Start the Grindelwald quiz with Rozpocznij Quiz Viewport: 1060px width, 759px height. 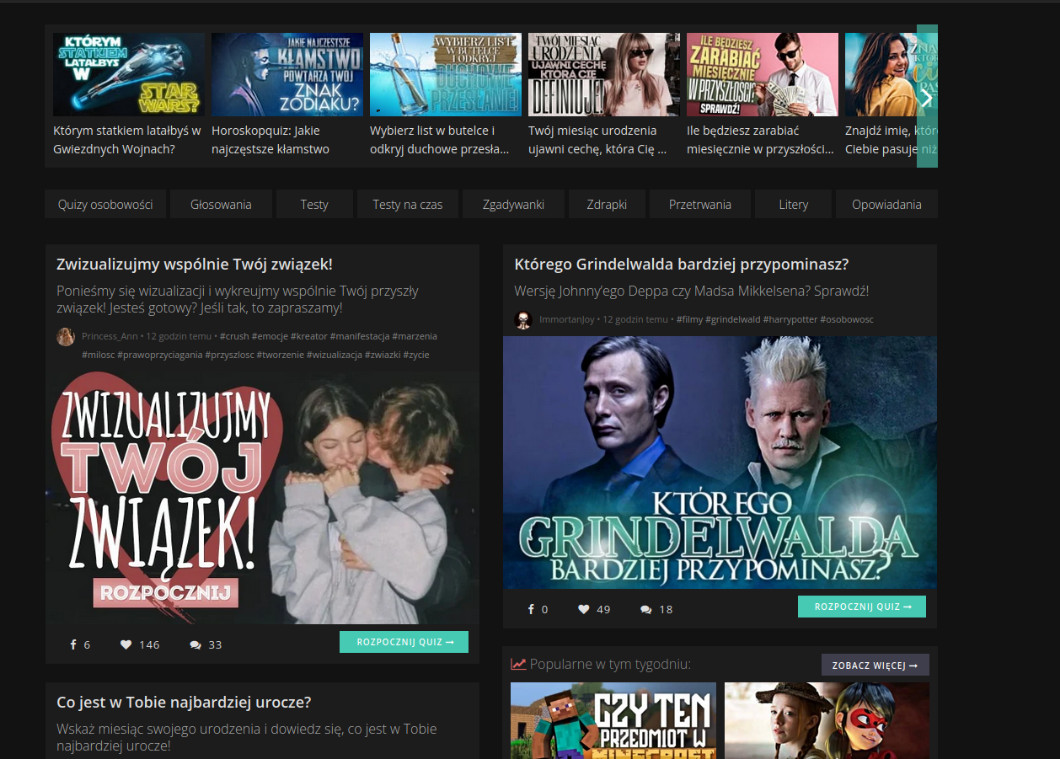click(861, 607)
